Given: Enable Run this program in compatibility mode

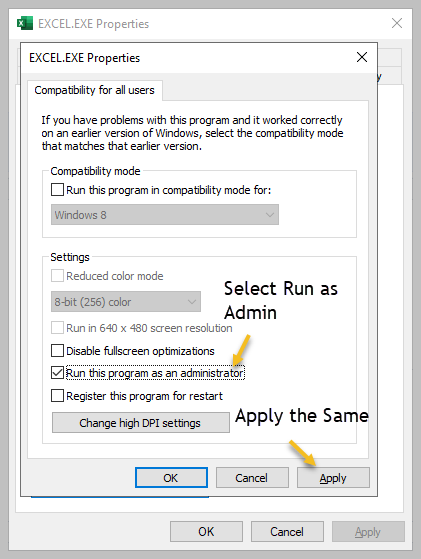Looking at the screenshot, I should [x=57, y=190].
